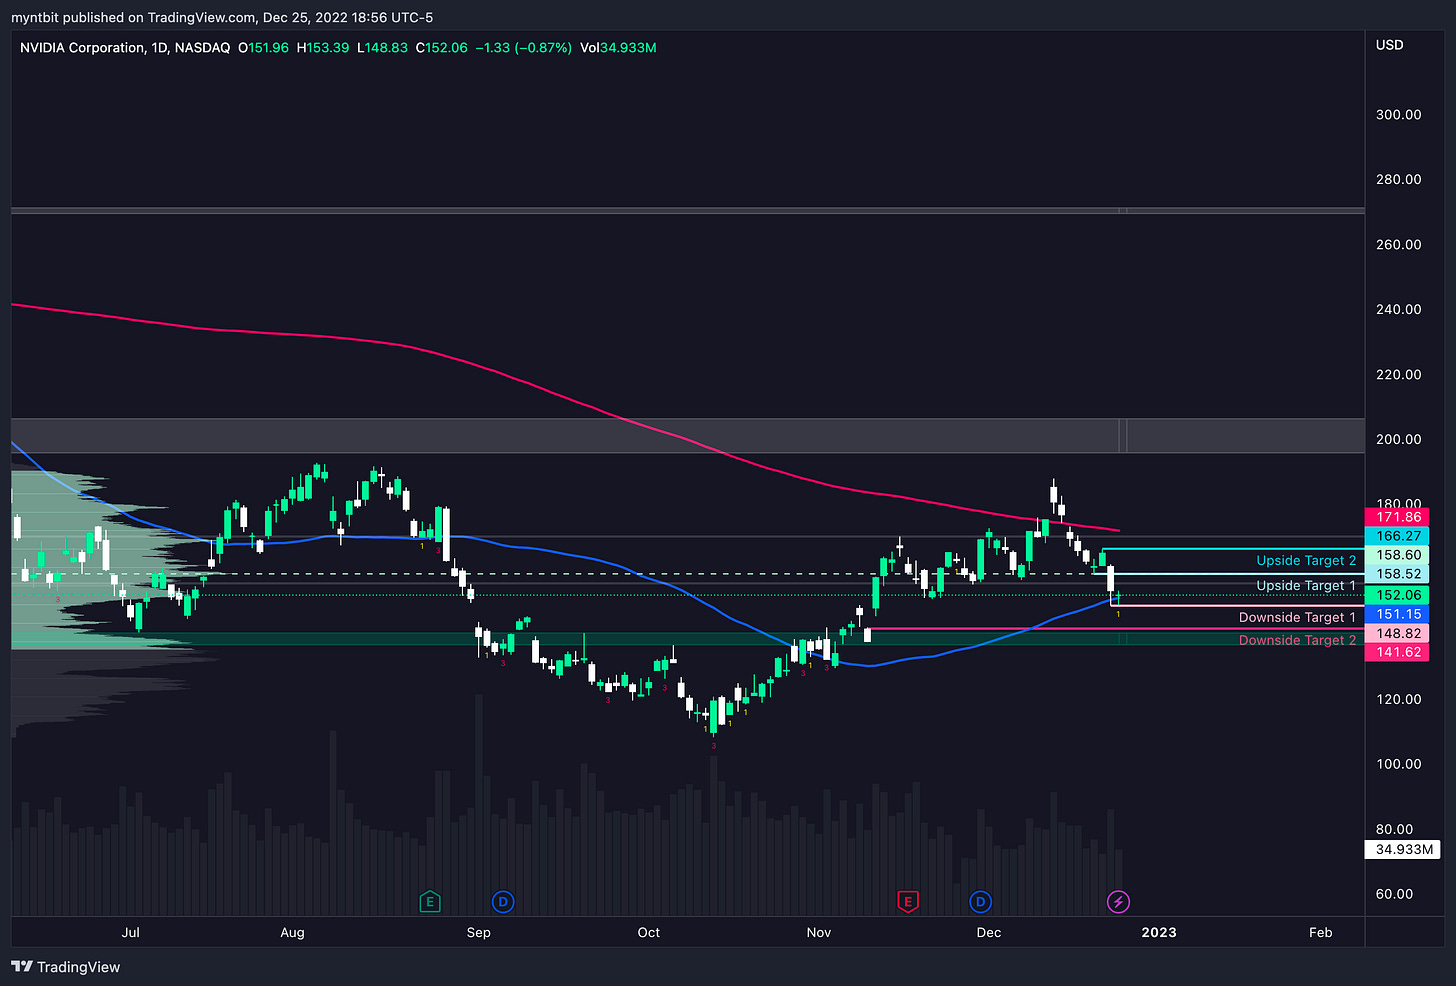Image resolution: width=1456 pixels, height=986 pixels.
Task: Click the TradingView logo at bottom left
Action: [x=66, y=967]
